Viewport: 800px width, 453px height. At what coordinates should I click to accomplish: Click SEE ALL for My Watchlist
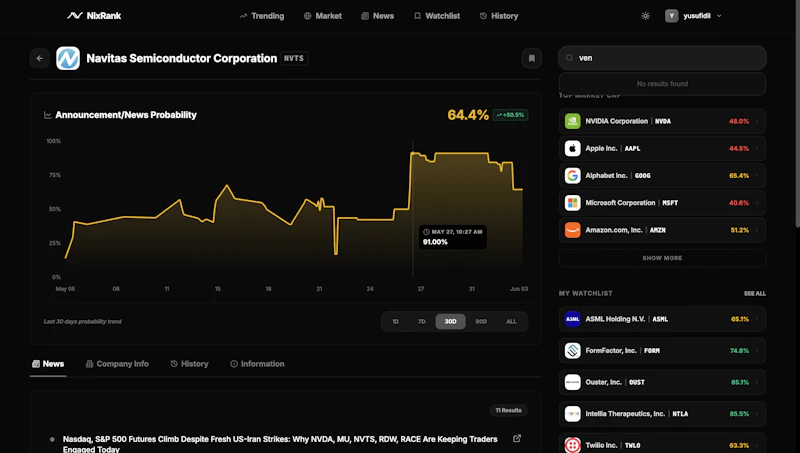click(x=755, y=294)
